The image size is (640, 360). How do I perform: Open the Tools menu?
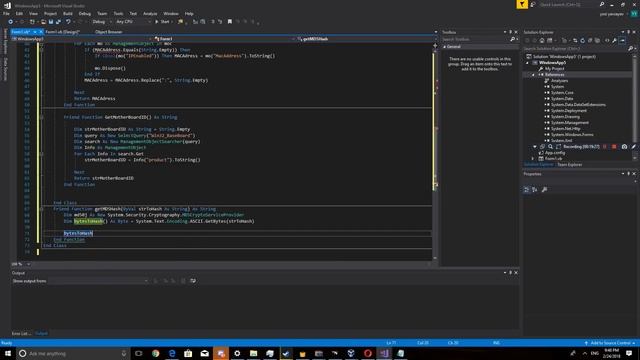pyautogui.click(x=118, y=13)
